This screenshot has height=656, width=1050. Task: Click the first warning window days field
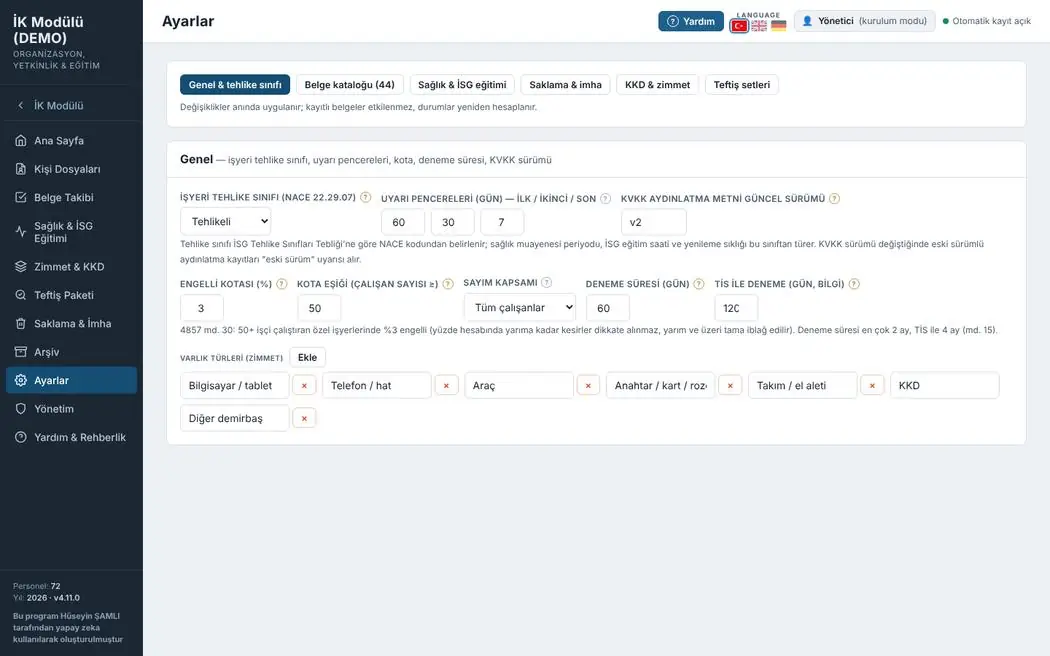(x=402, y=222)
